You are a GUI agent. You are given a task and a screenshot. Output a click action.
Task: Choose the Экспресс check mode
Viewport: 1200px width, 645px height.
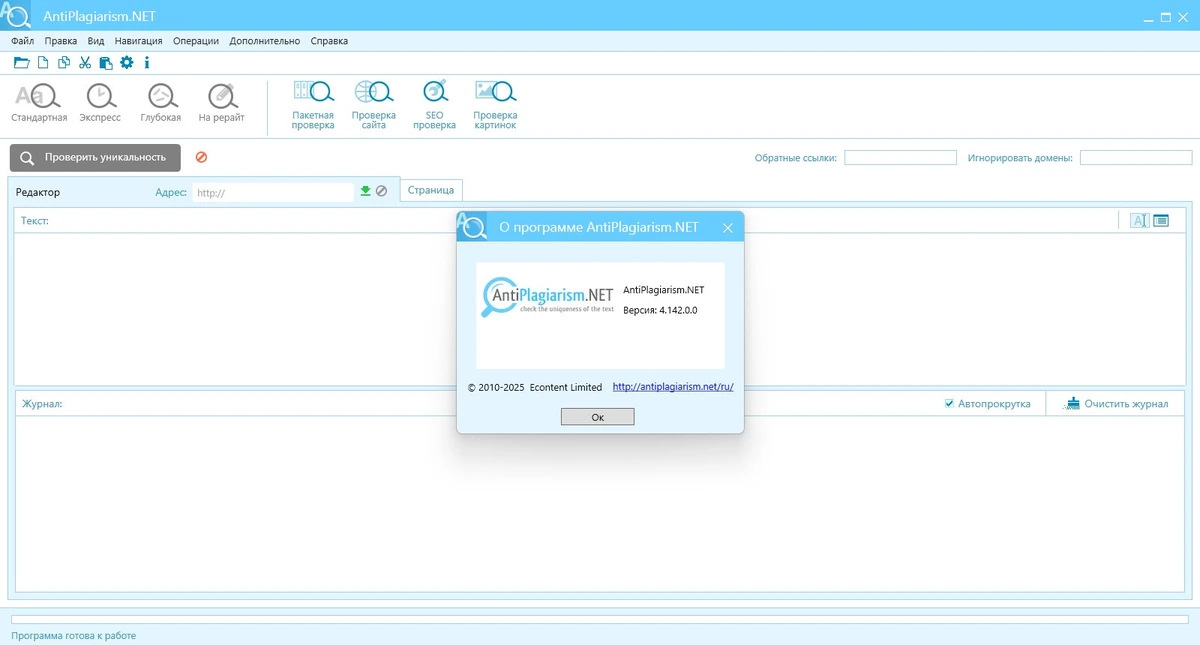(x=100, y=103)
